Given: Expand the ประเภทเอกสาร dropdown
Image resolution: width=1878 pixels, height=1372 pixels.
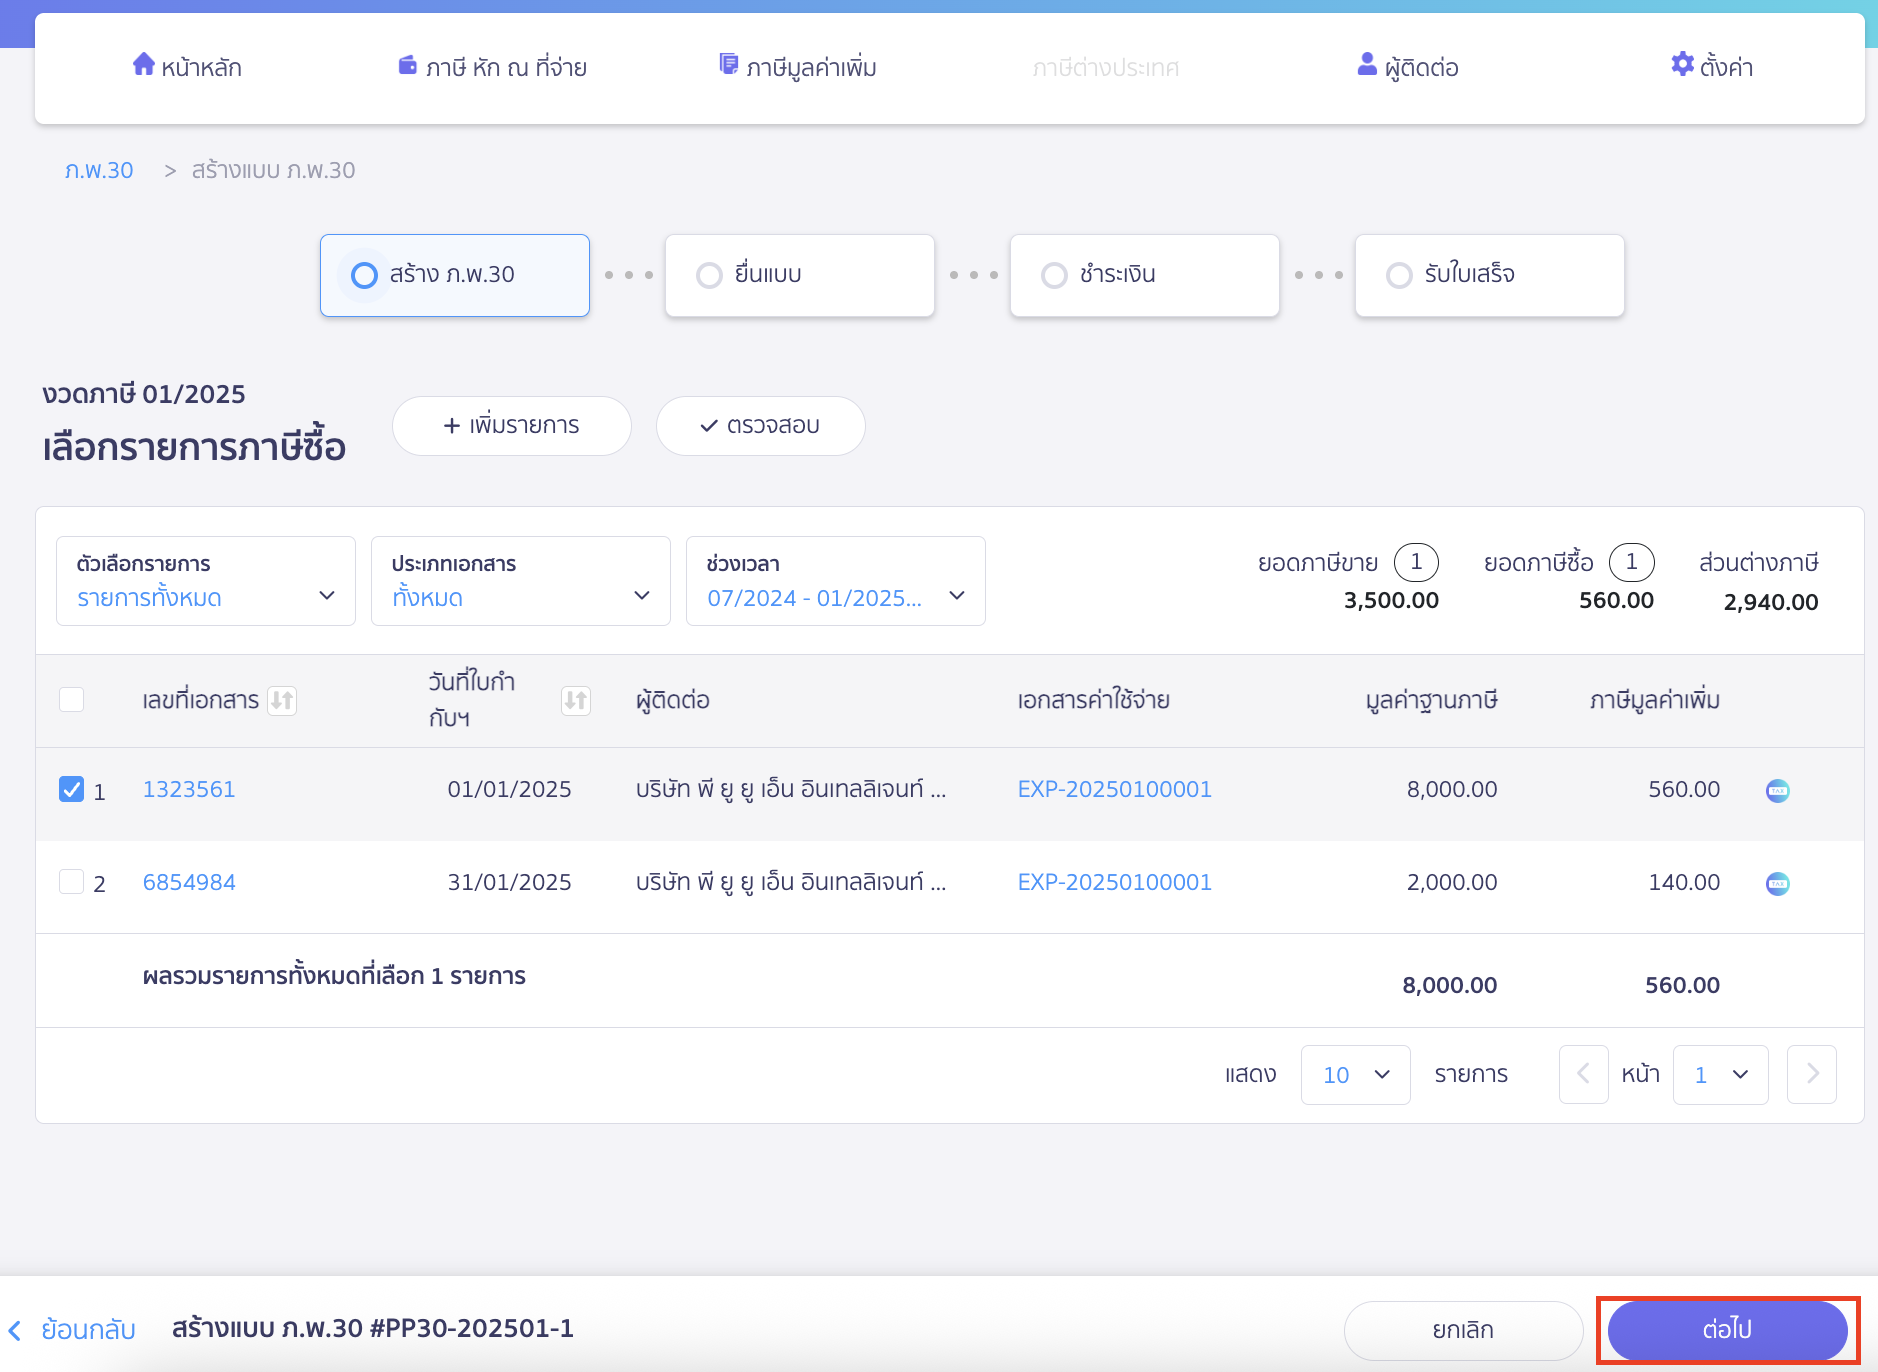Looking at the screenshot, I should pyautogui.click(x=520, y=582).
